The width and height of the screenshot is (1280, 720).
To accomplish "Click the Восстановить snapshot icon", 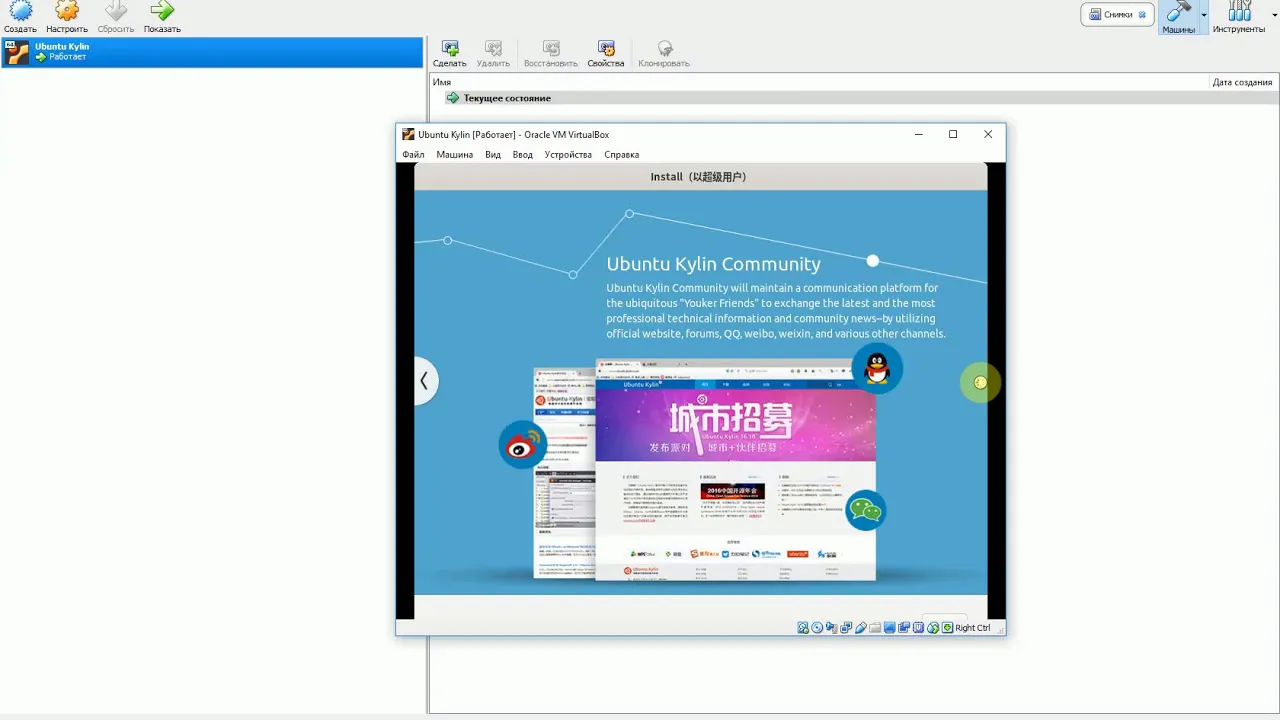I will click(x=551, y=48).
